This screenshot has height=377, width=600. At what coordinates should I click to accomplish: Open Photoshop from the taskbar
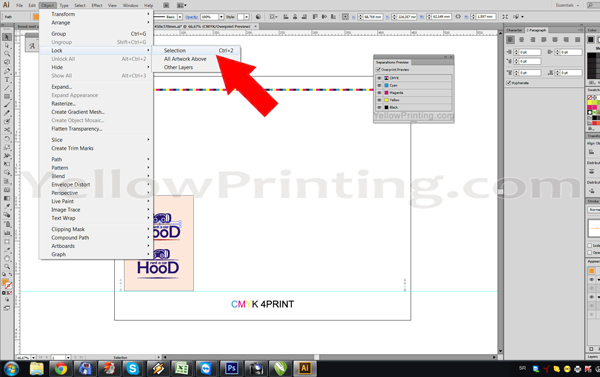[x=232, y=369]
